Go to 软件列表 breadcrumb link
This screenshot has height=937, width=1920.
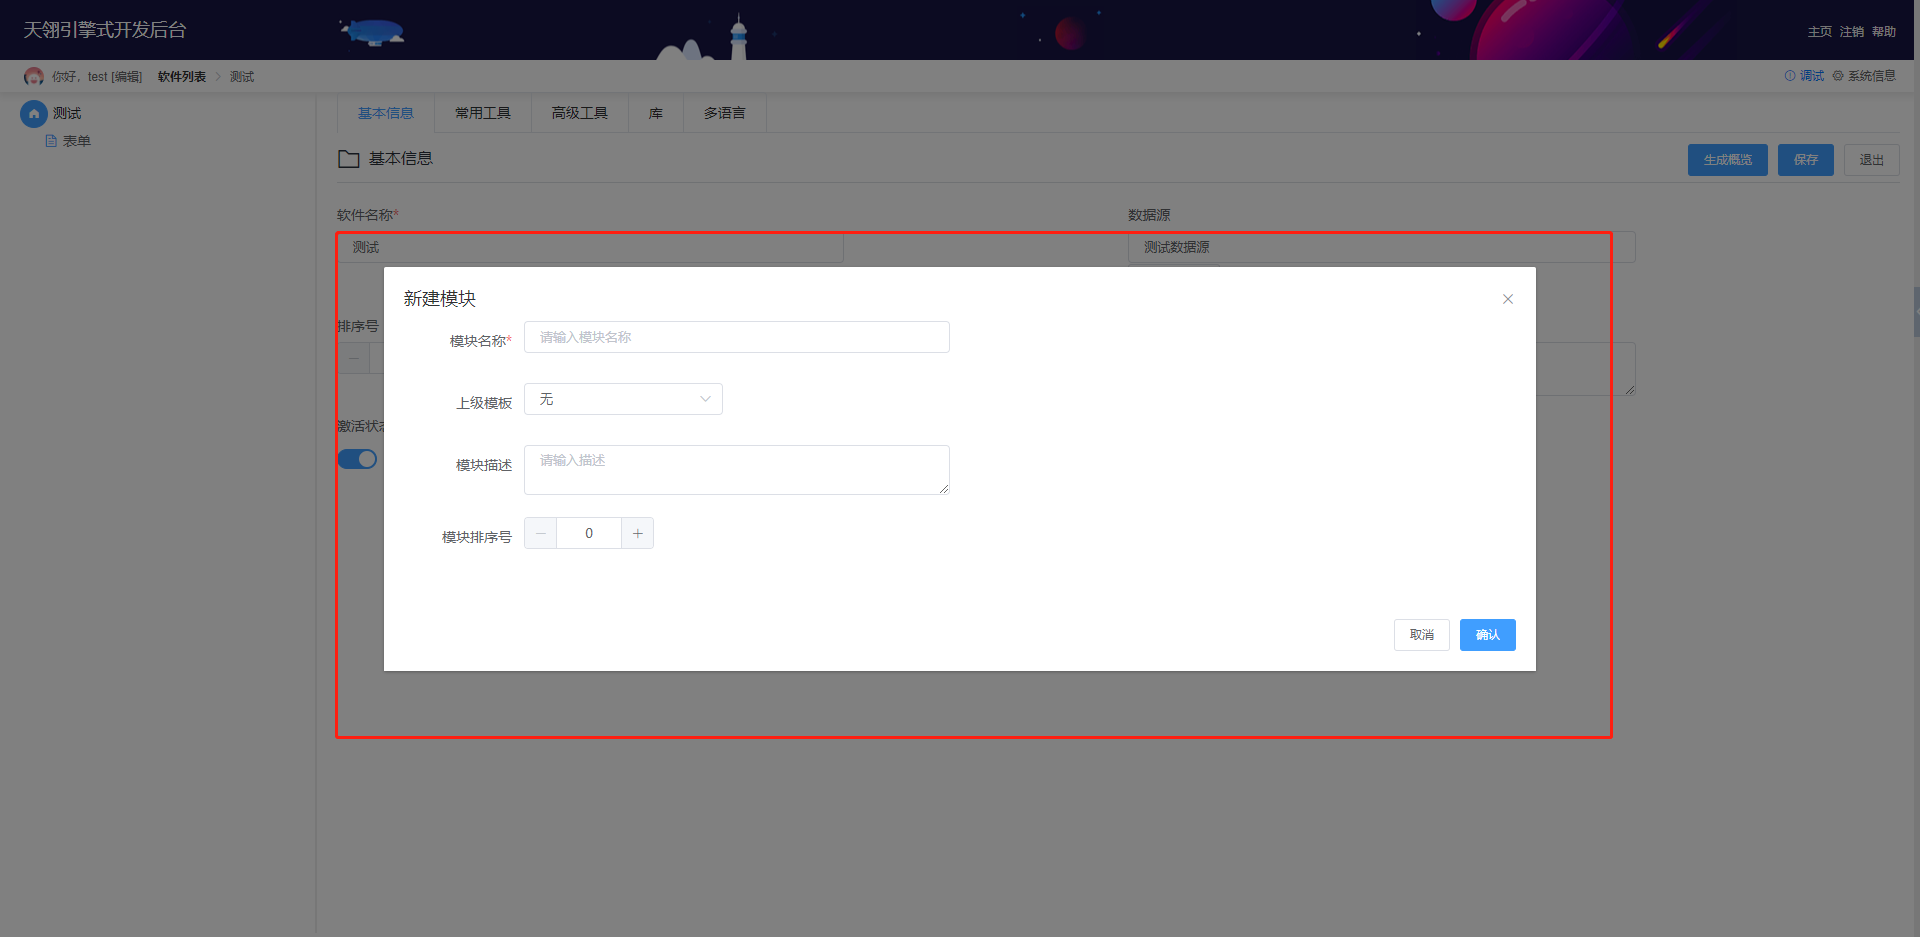pos(182,77)
